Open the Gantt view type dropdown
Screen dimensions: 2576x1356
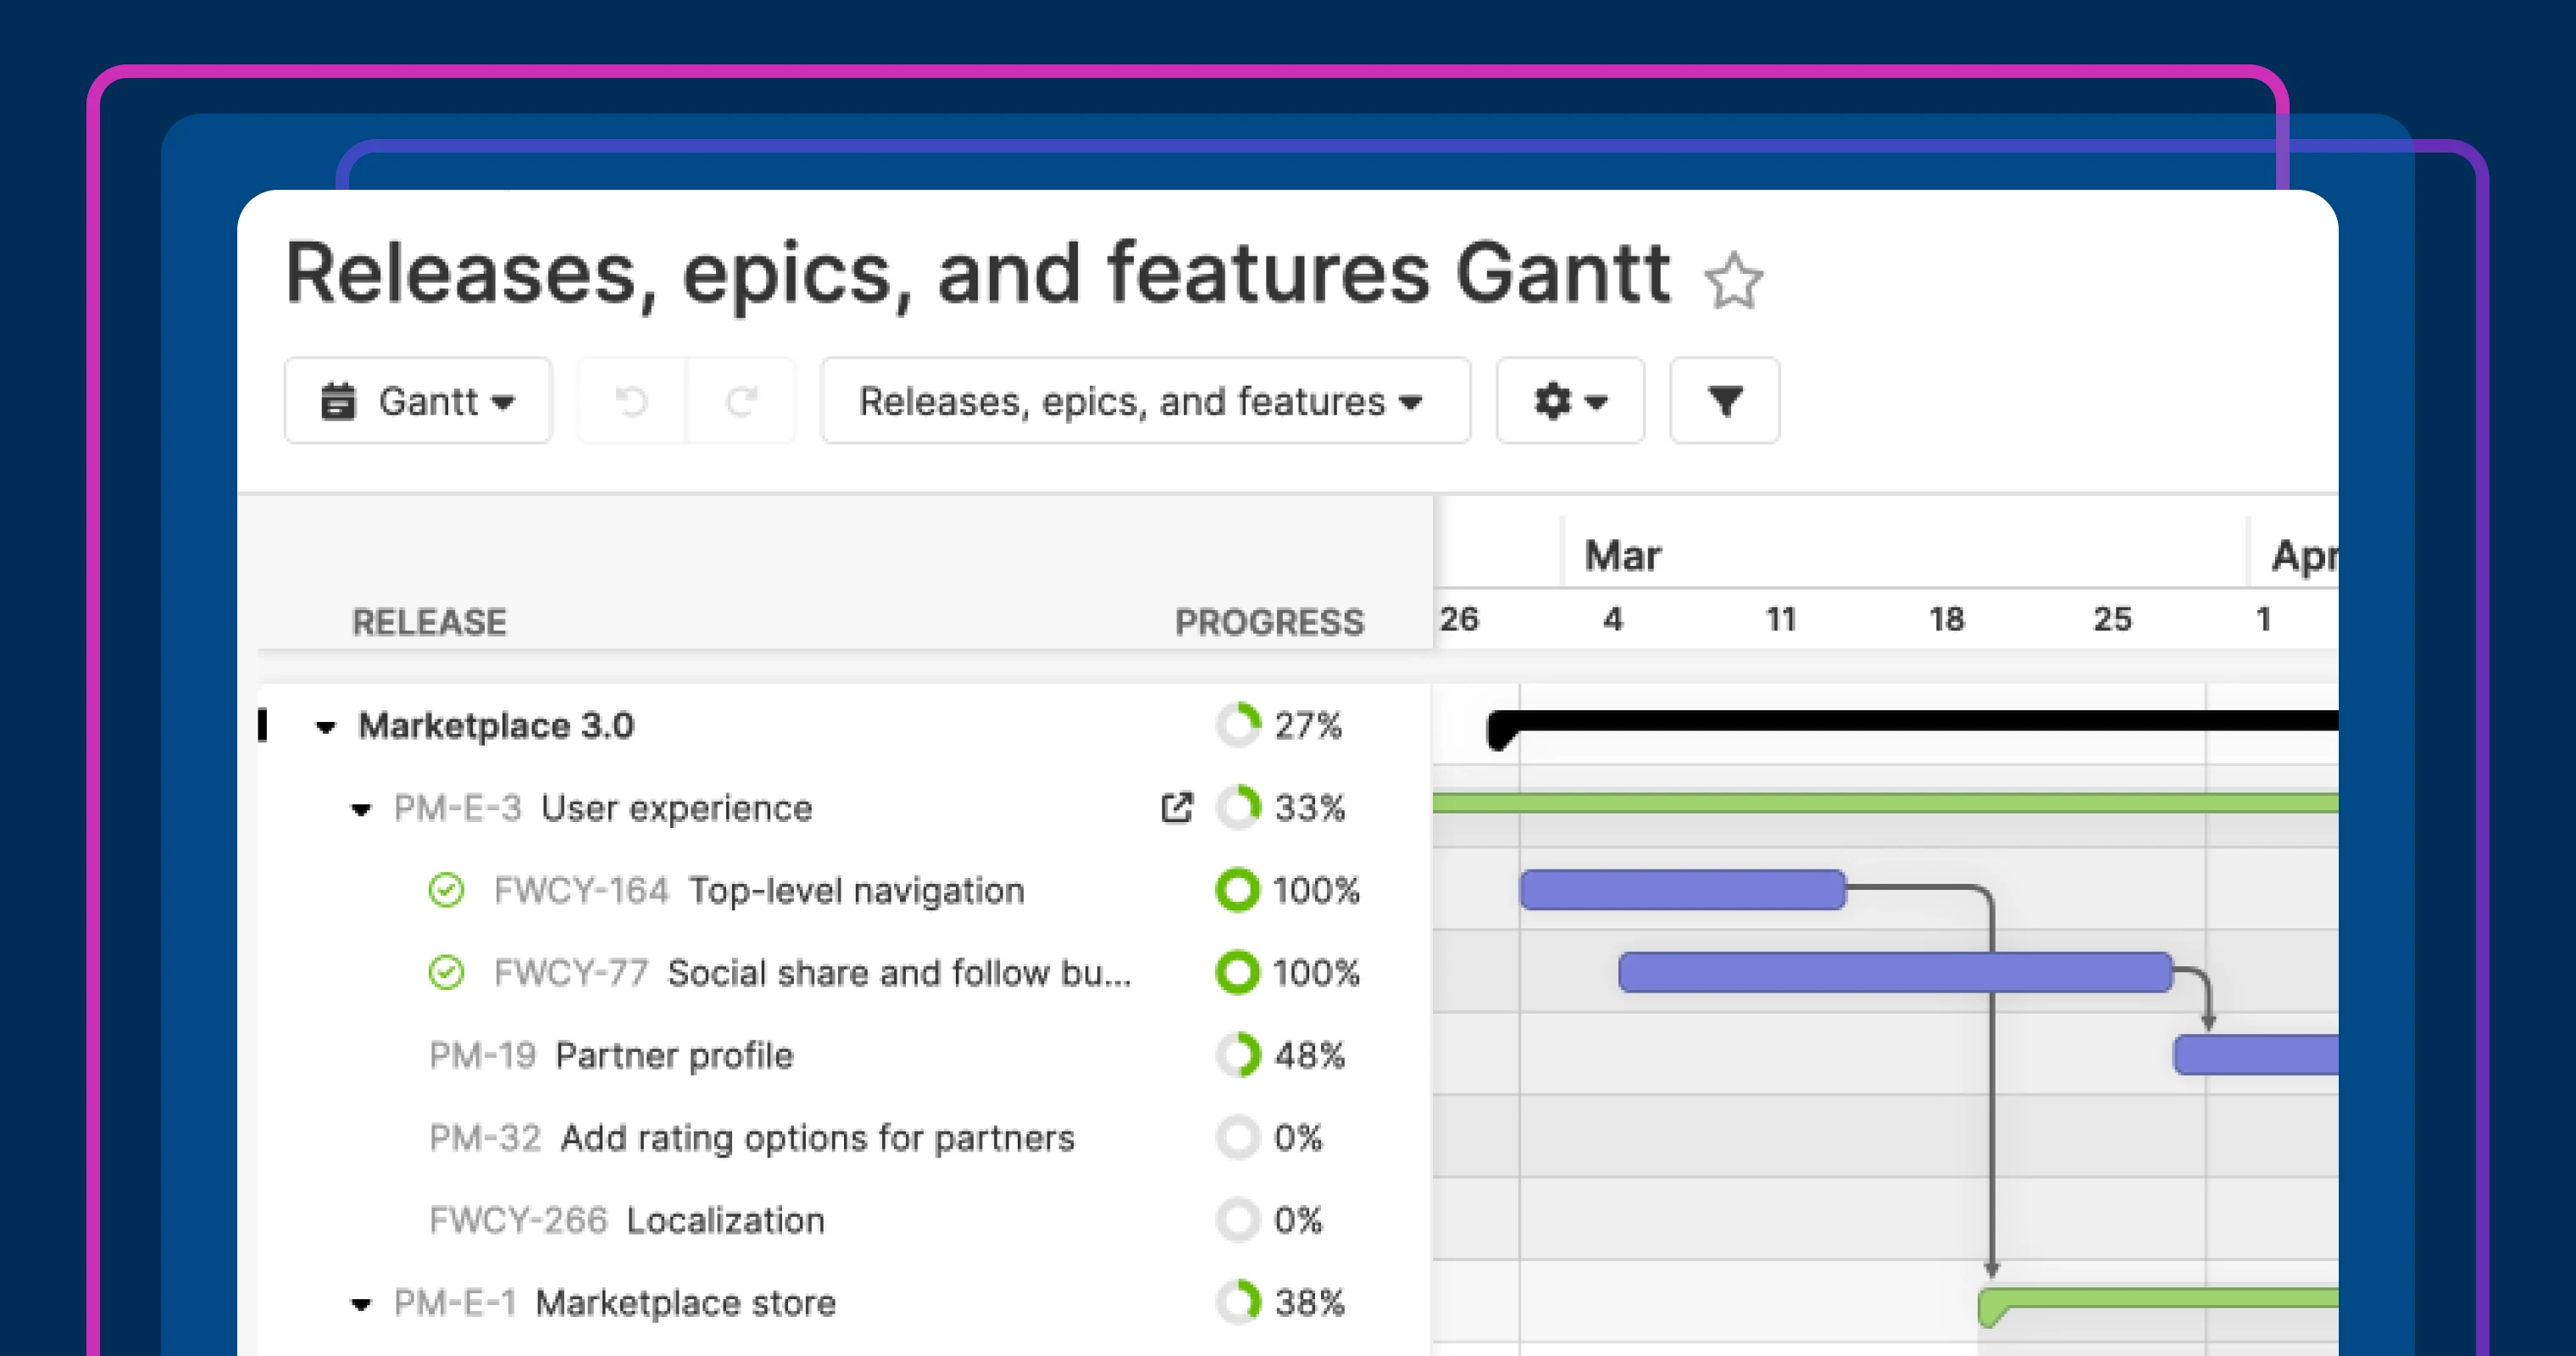417,402
